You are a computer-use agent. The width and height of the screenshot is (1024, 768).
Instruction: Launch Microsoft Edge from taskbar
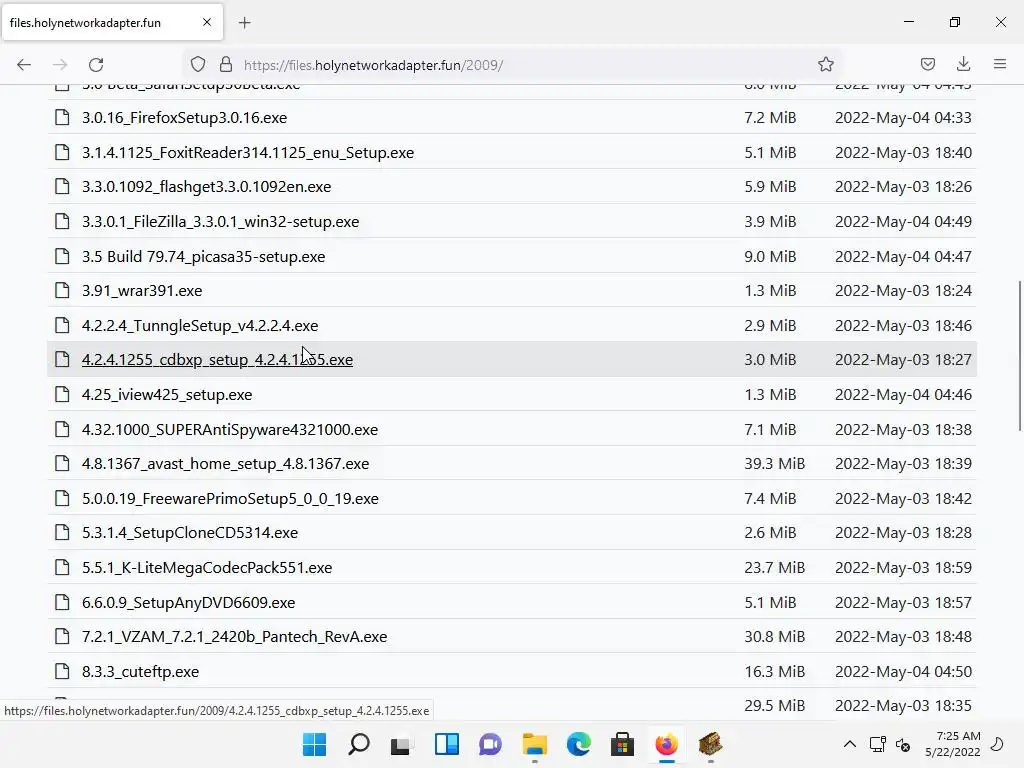tap(579, 744)
